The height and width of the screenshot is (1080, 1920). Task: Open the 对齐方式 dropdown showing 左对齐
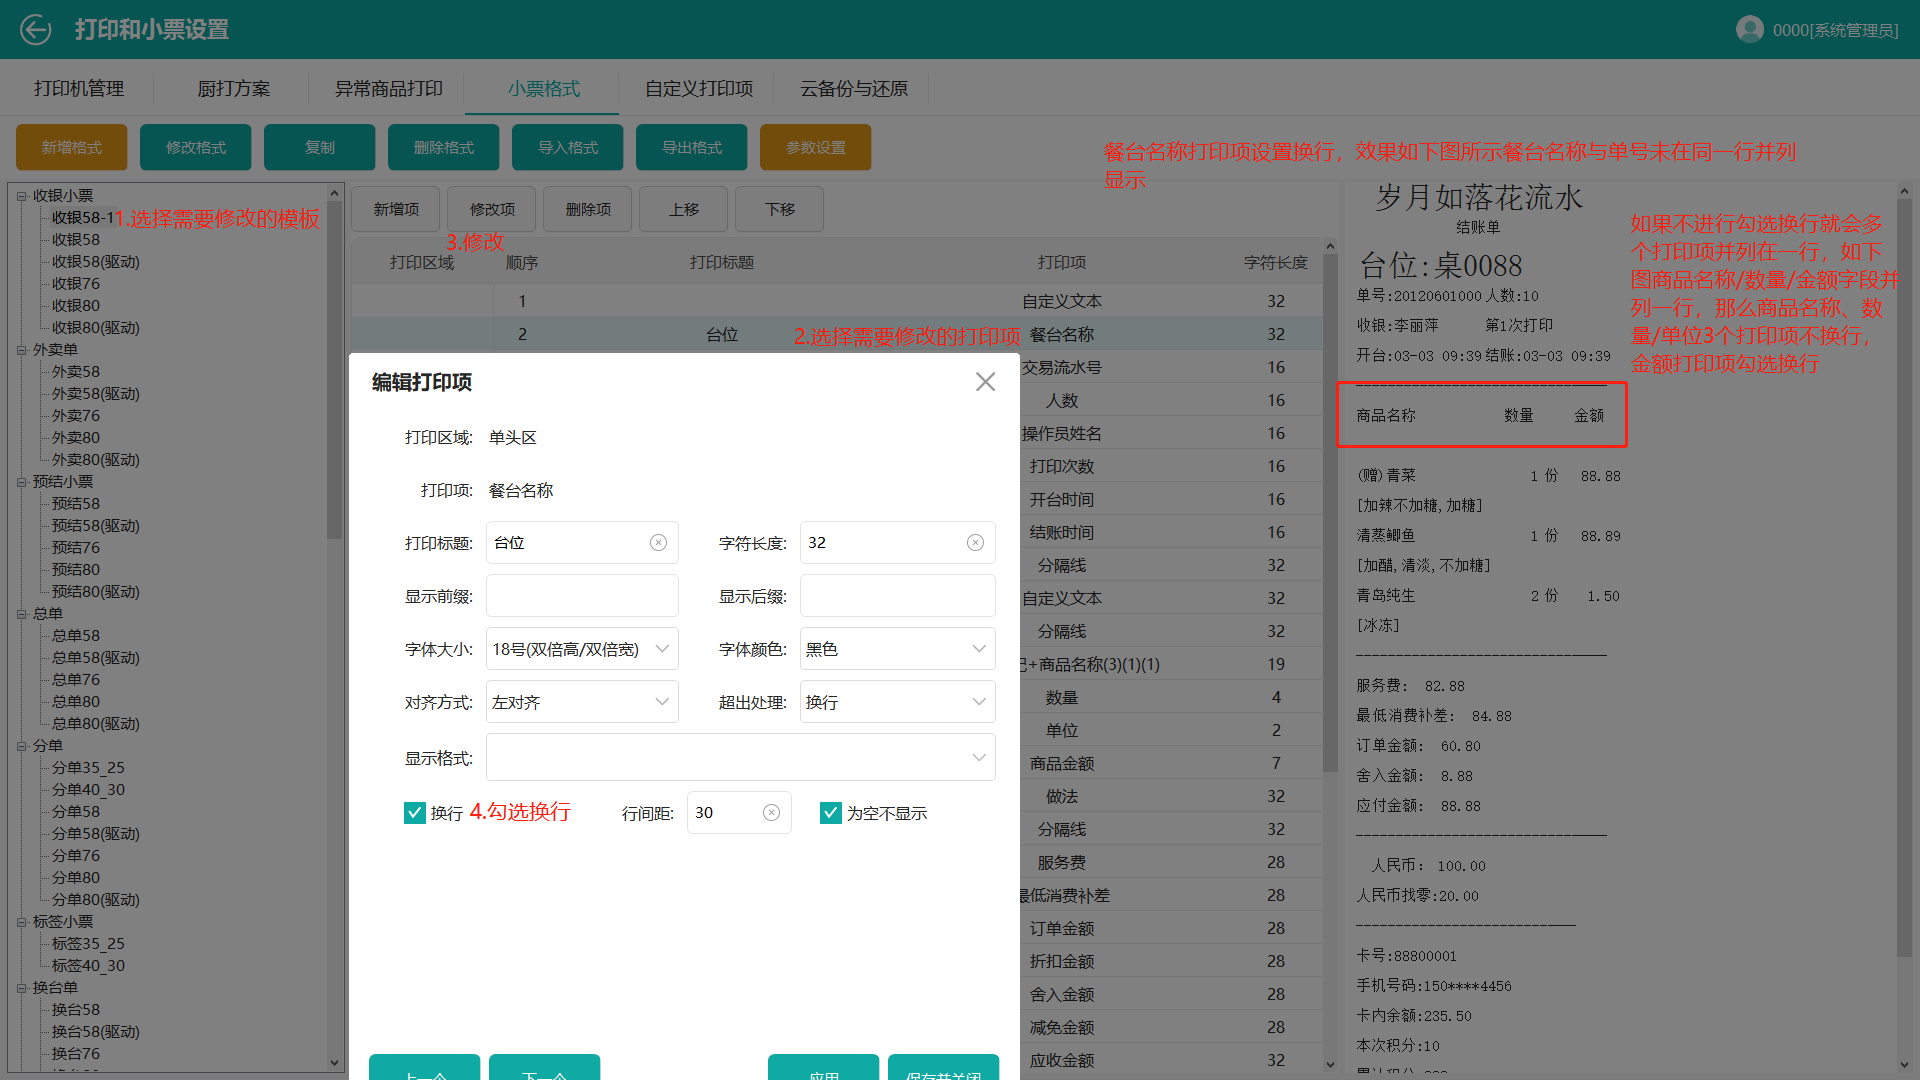coord(582,702)
